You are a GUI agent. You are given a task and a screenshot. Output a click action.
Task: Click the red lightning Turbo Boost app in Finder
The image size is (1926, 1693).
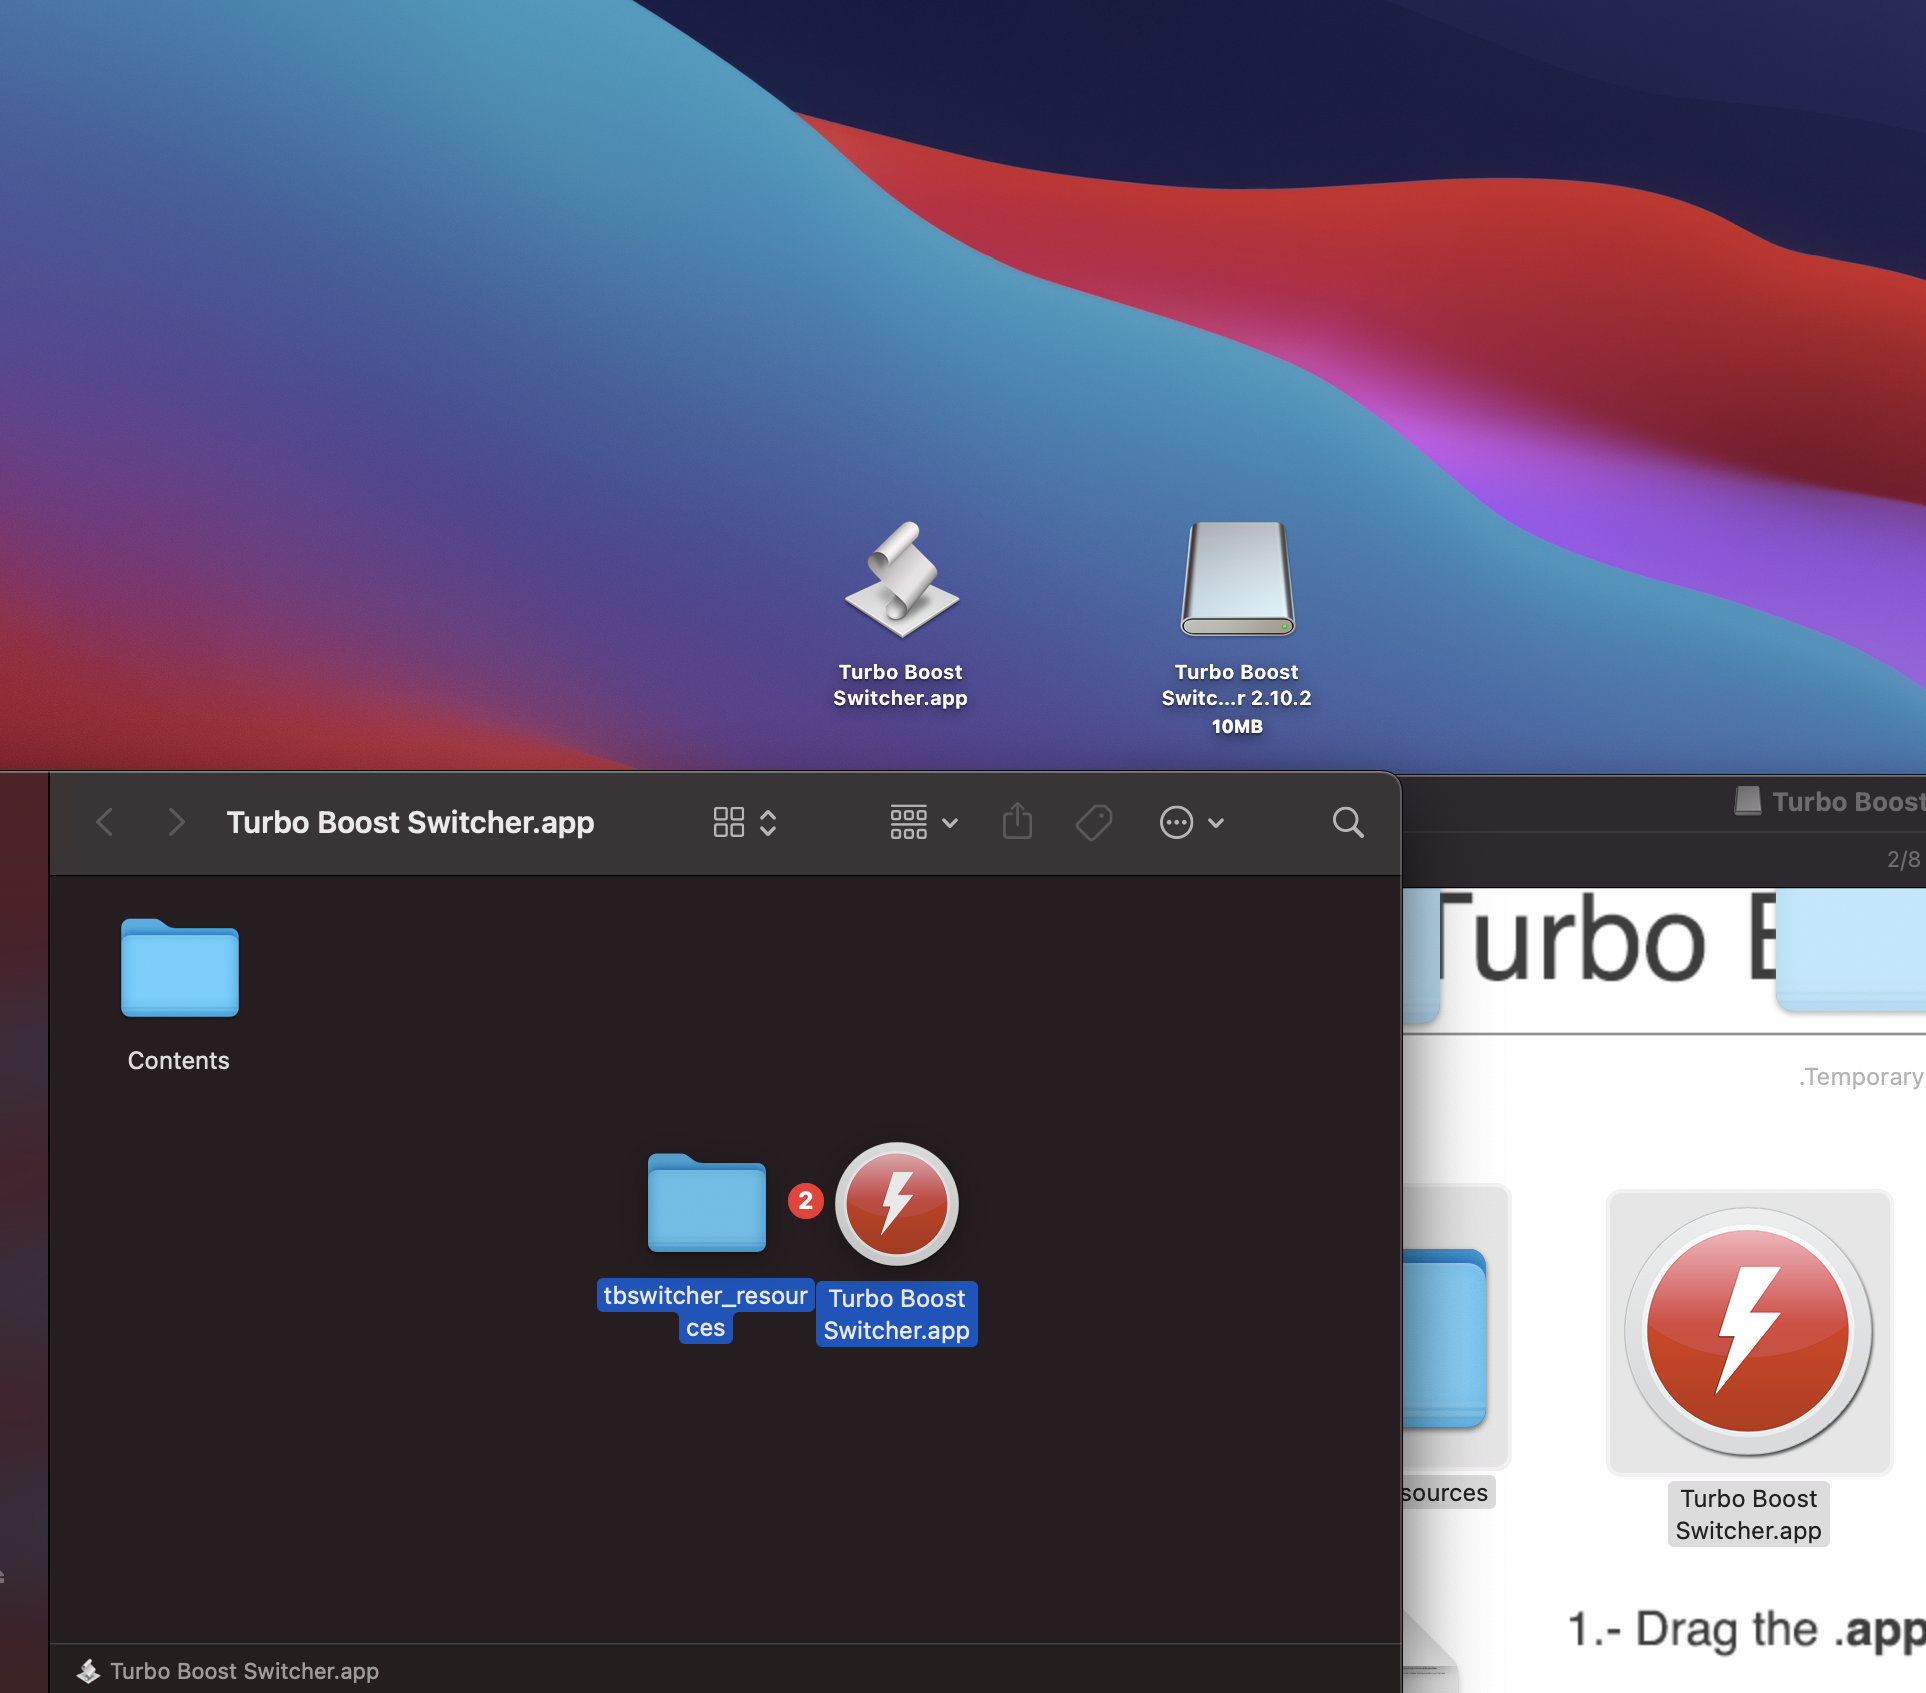pos(897,1203)
